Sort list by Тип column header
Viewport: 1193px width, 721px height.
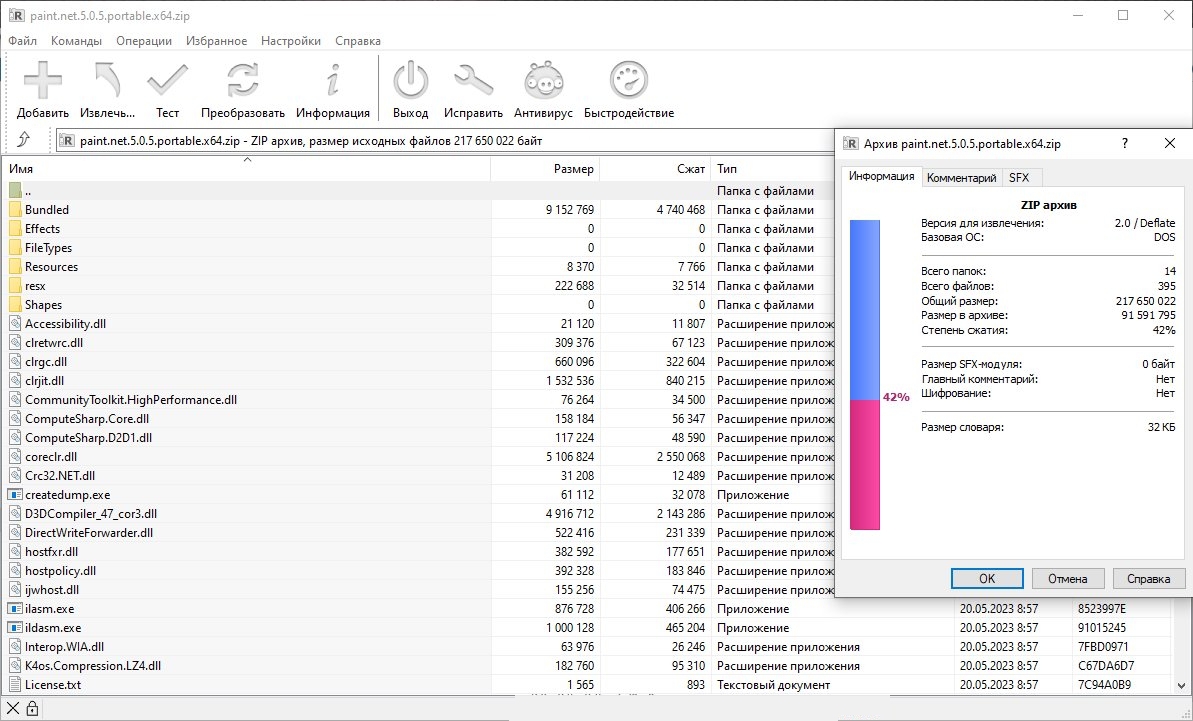tap(772, 169)
